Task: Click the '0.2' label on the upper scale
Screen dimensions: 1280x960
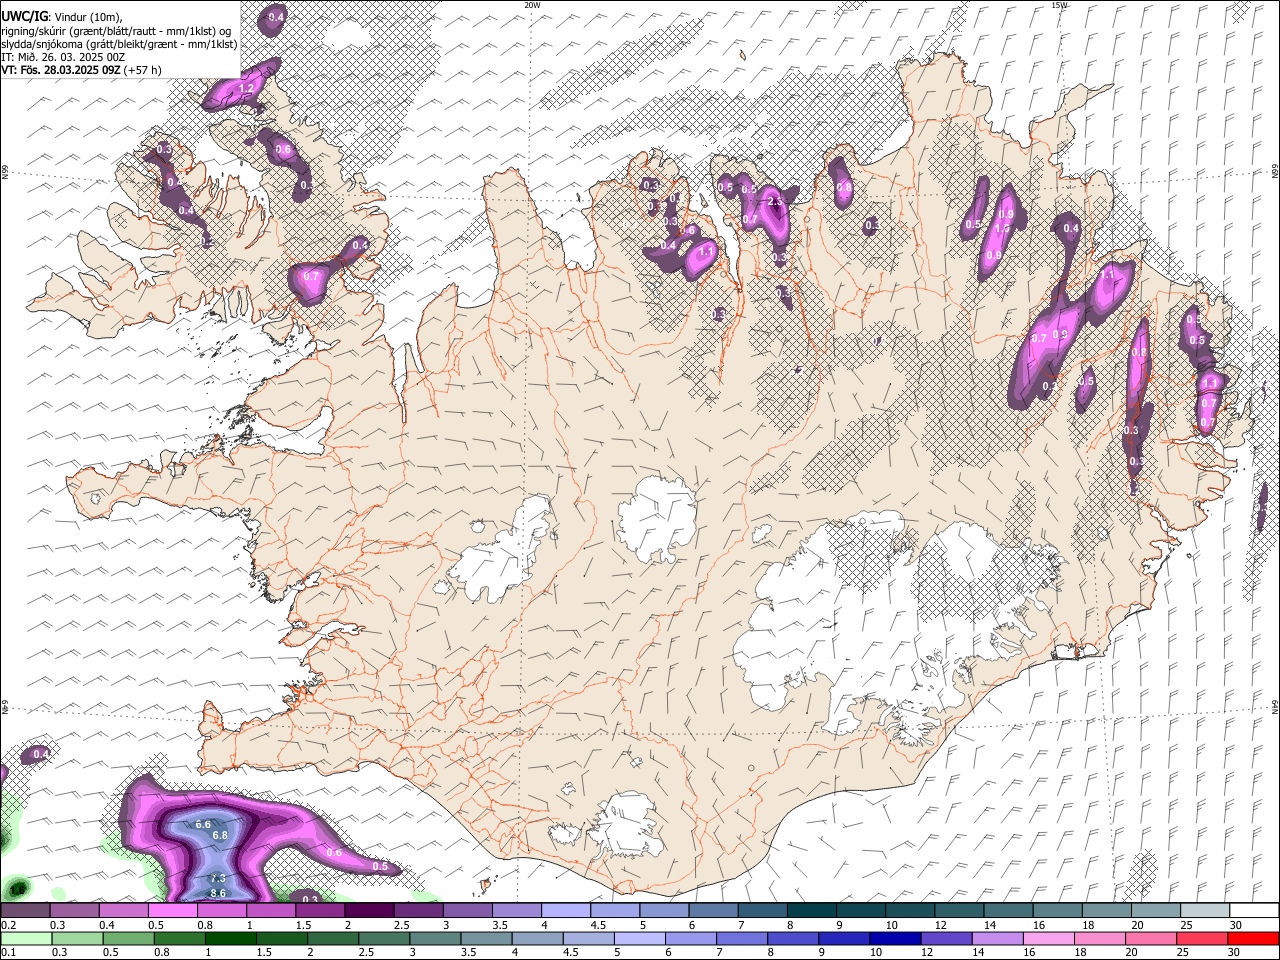Action: [x=9, y=925]
